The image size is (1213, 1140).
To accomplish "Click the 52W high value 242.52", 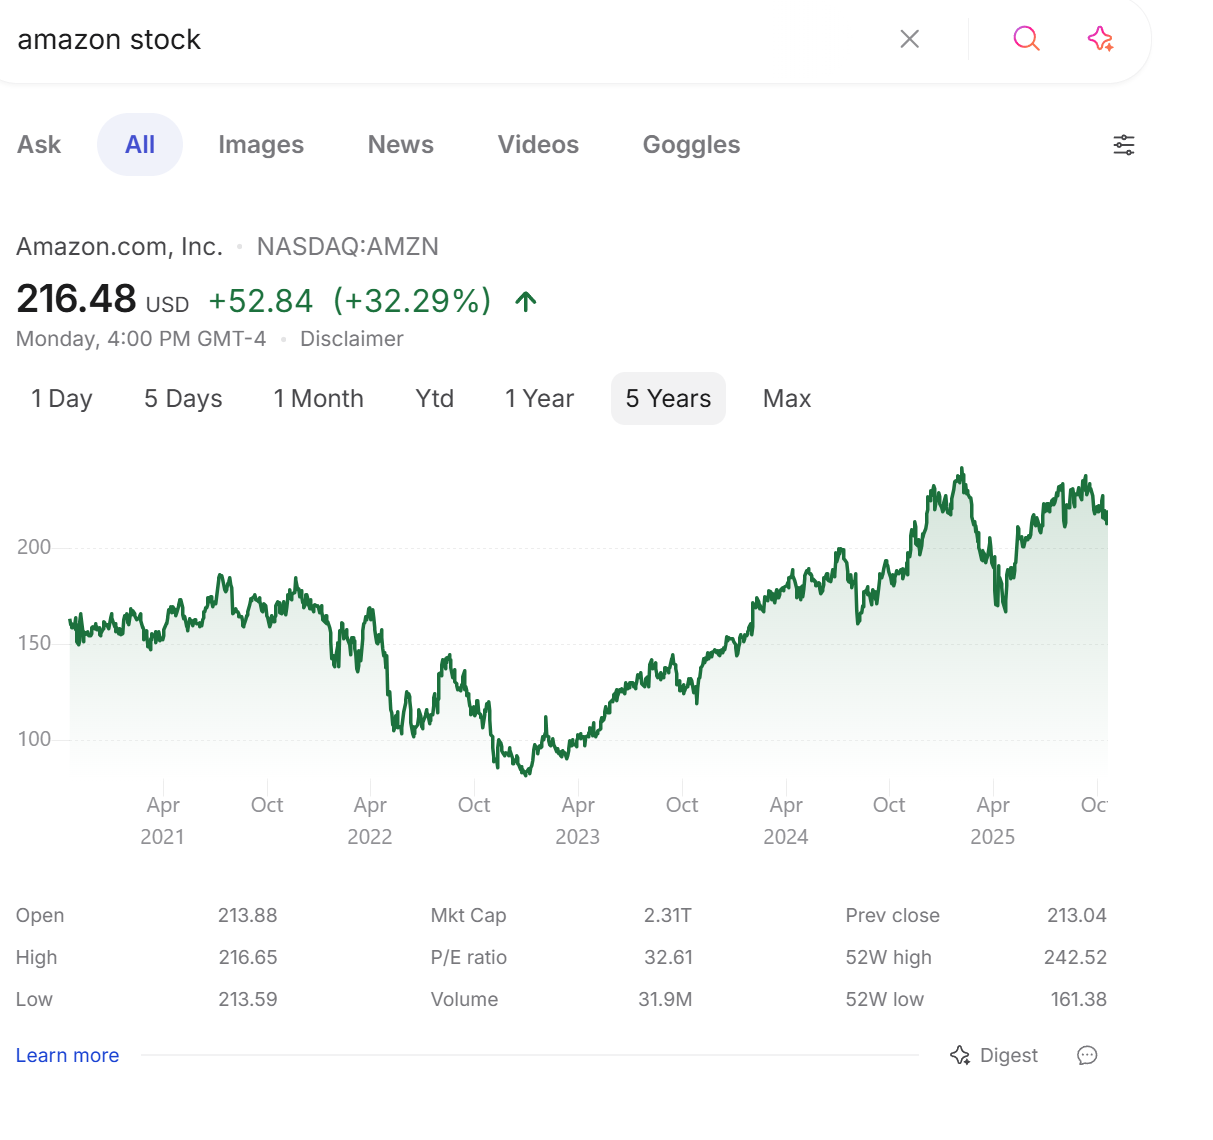I will click(x=1075, y=957).
